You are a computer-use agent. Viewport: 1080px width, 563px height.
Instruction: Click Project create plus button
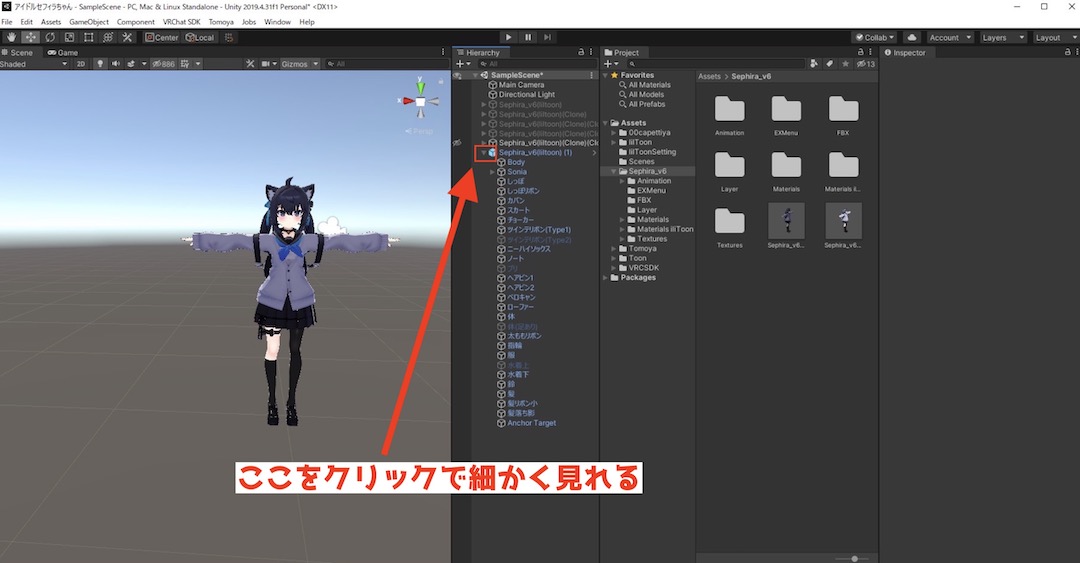tap(610, 64)
